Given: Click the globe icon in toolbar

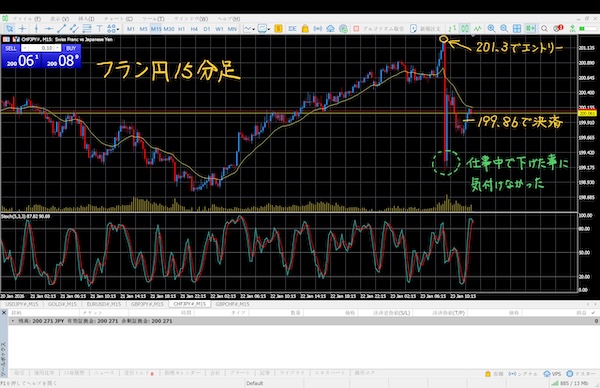Looking at the screenshot, I should (x=343, y=29).
